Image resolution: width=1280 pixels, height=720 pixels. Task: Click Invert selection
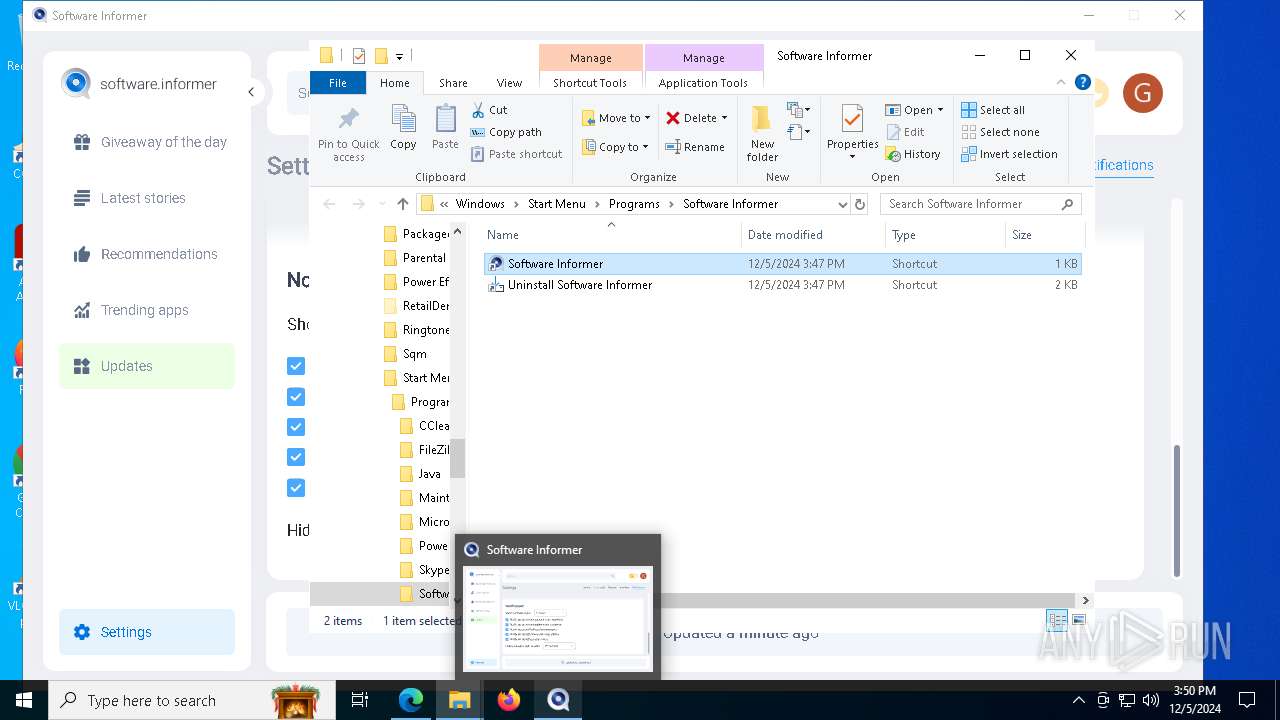pyautogui.click(x=1009, y=154)
